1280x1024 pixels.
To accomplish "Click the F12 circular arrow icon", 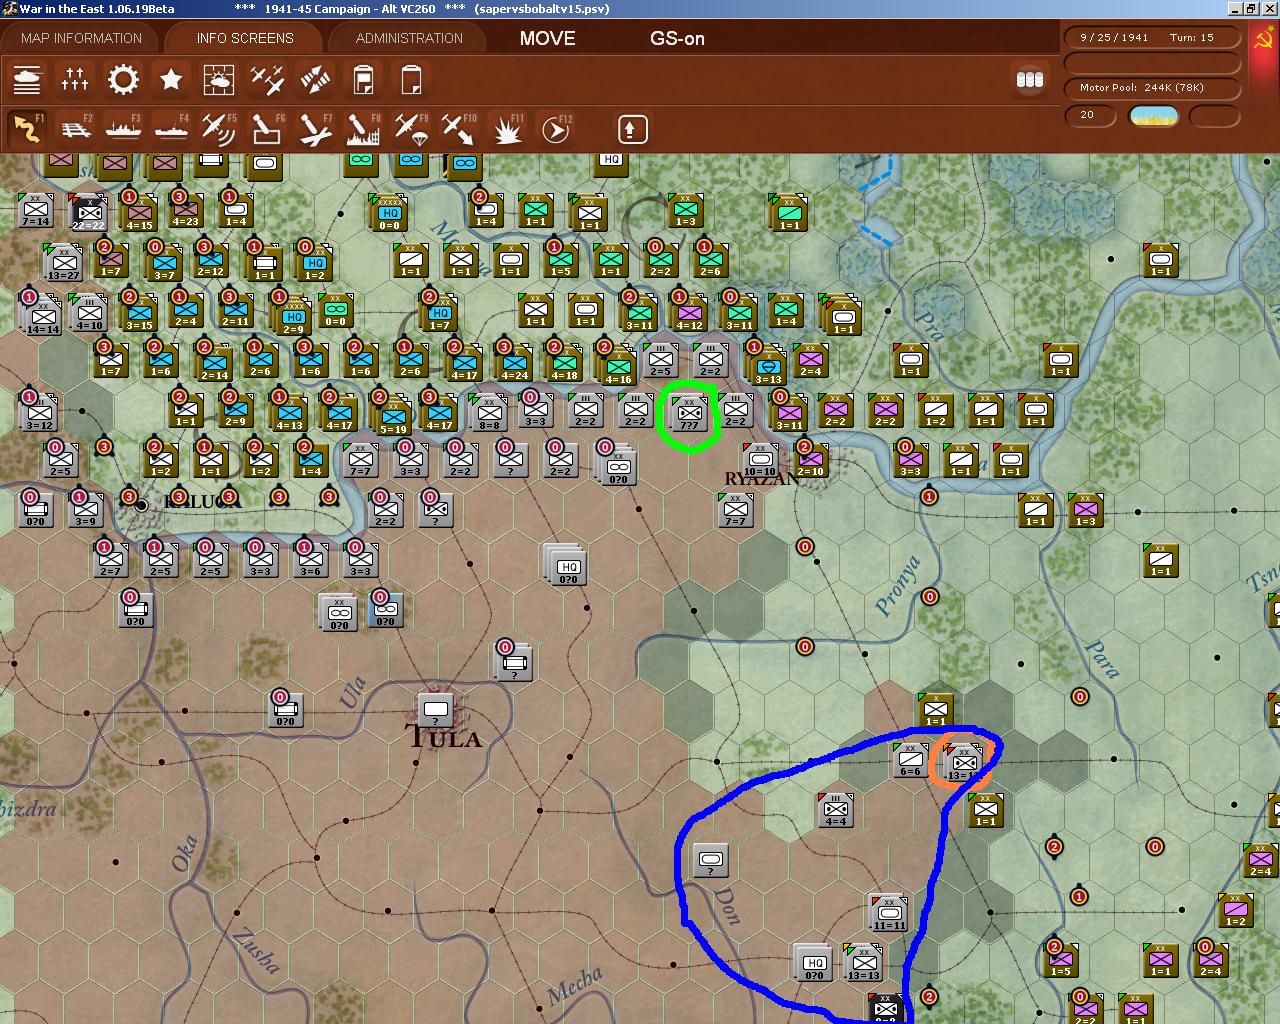I will click(555, 129).
